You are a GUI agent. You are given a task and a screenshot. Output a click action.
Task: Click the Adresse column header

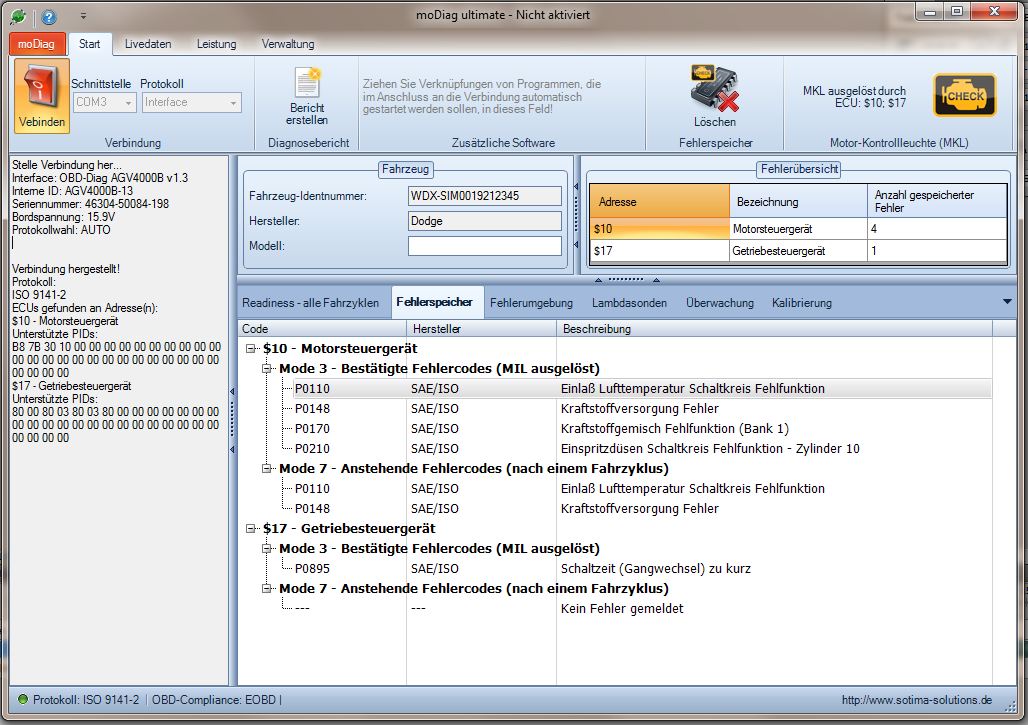[658, 201]
